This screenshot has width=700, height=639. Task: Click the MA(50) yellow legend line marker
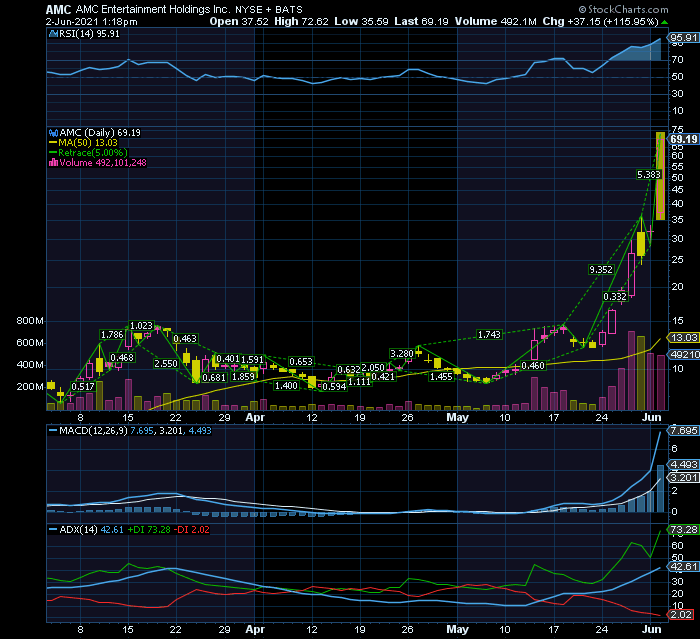(x=53, y=143)
